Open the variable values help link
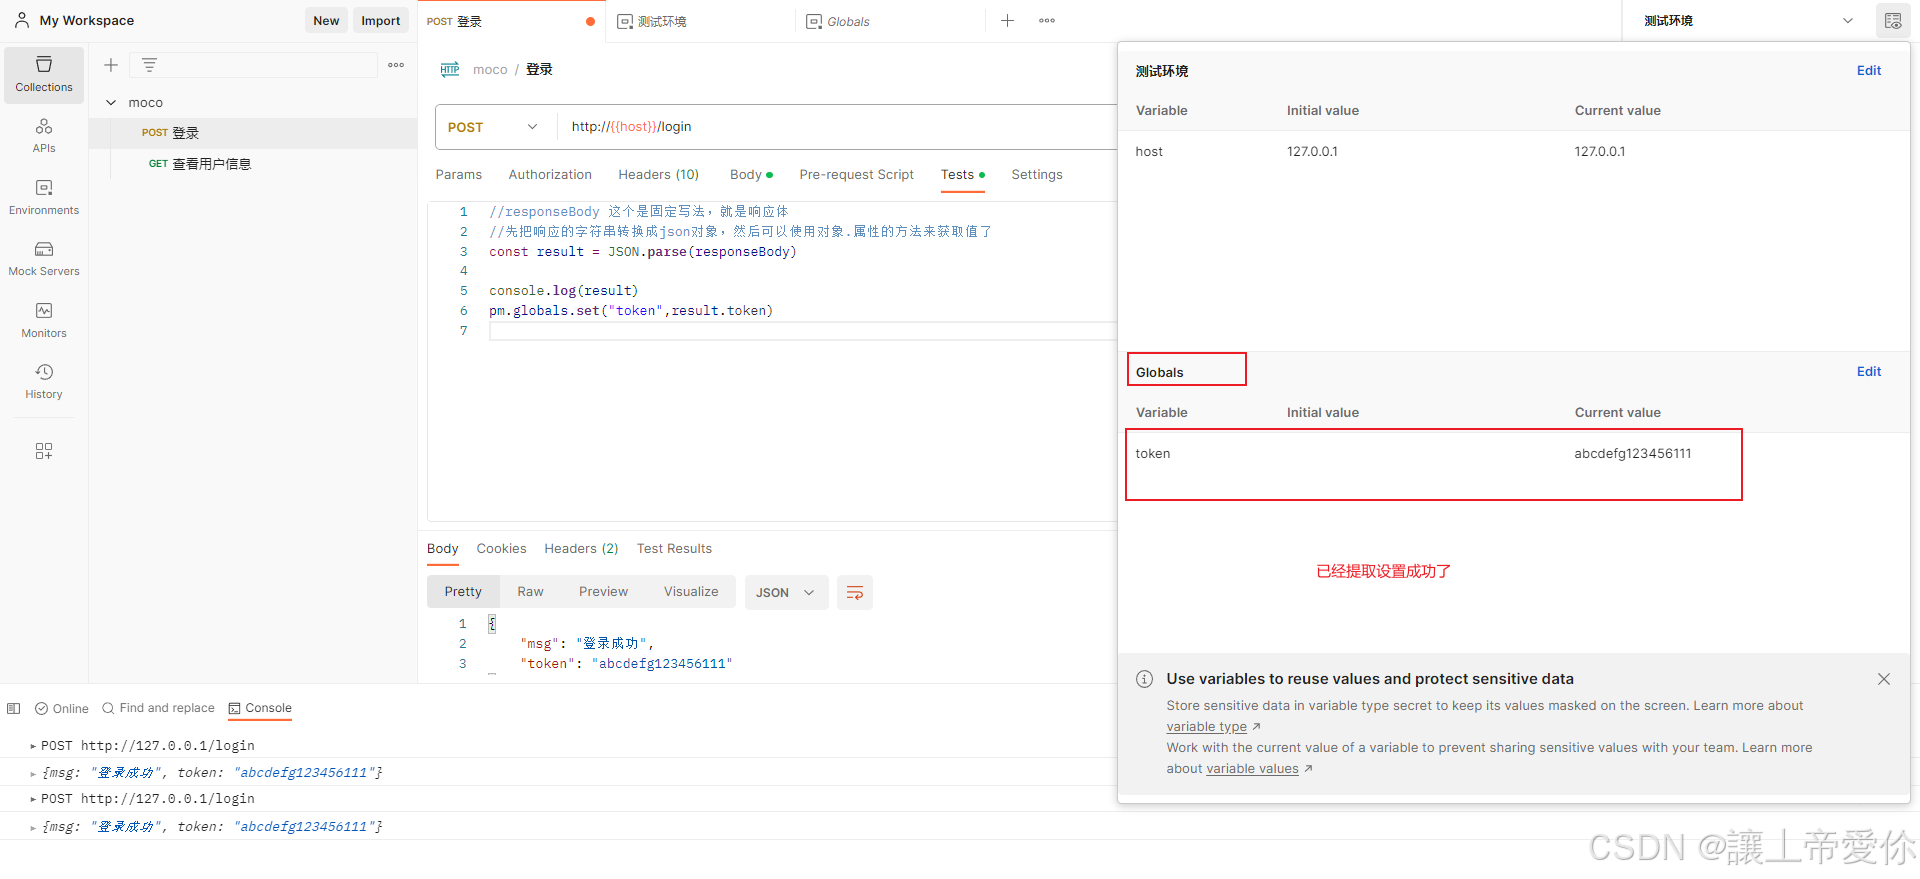1920x879 pixels. click(1252, 769)
